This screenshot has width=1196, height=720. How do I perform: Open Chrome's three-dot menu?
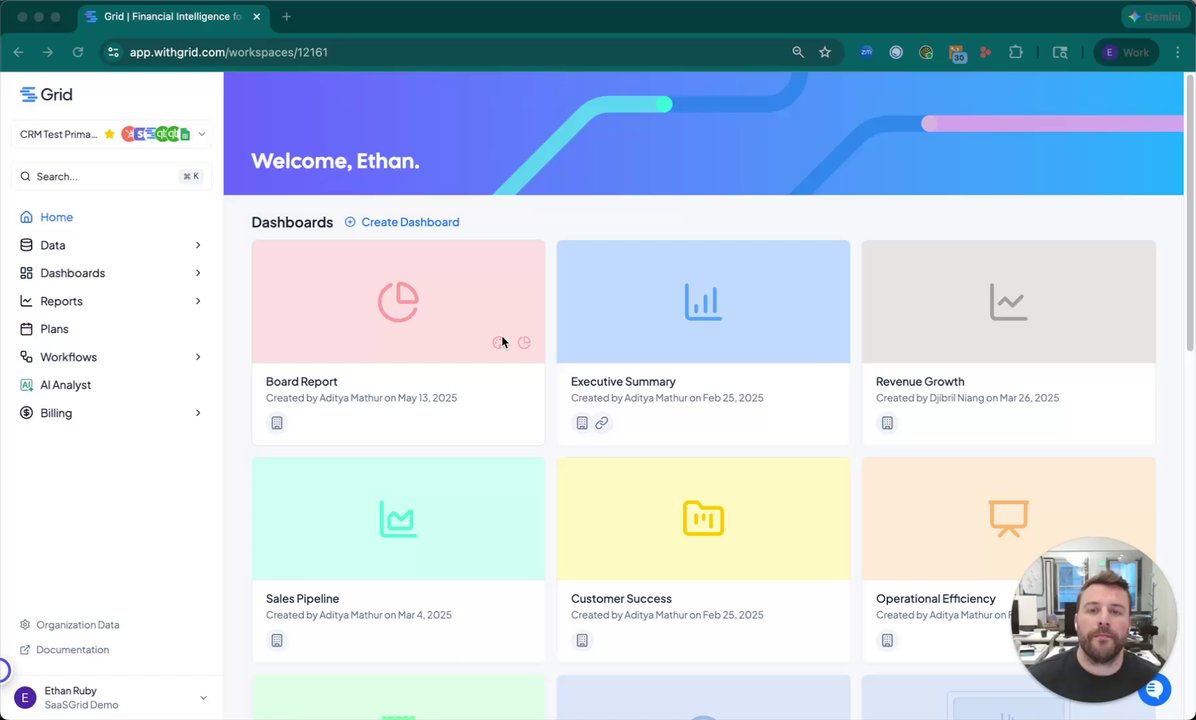[1178, 52]
